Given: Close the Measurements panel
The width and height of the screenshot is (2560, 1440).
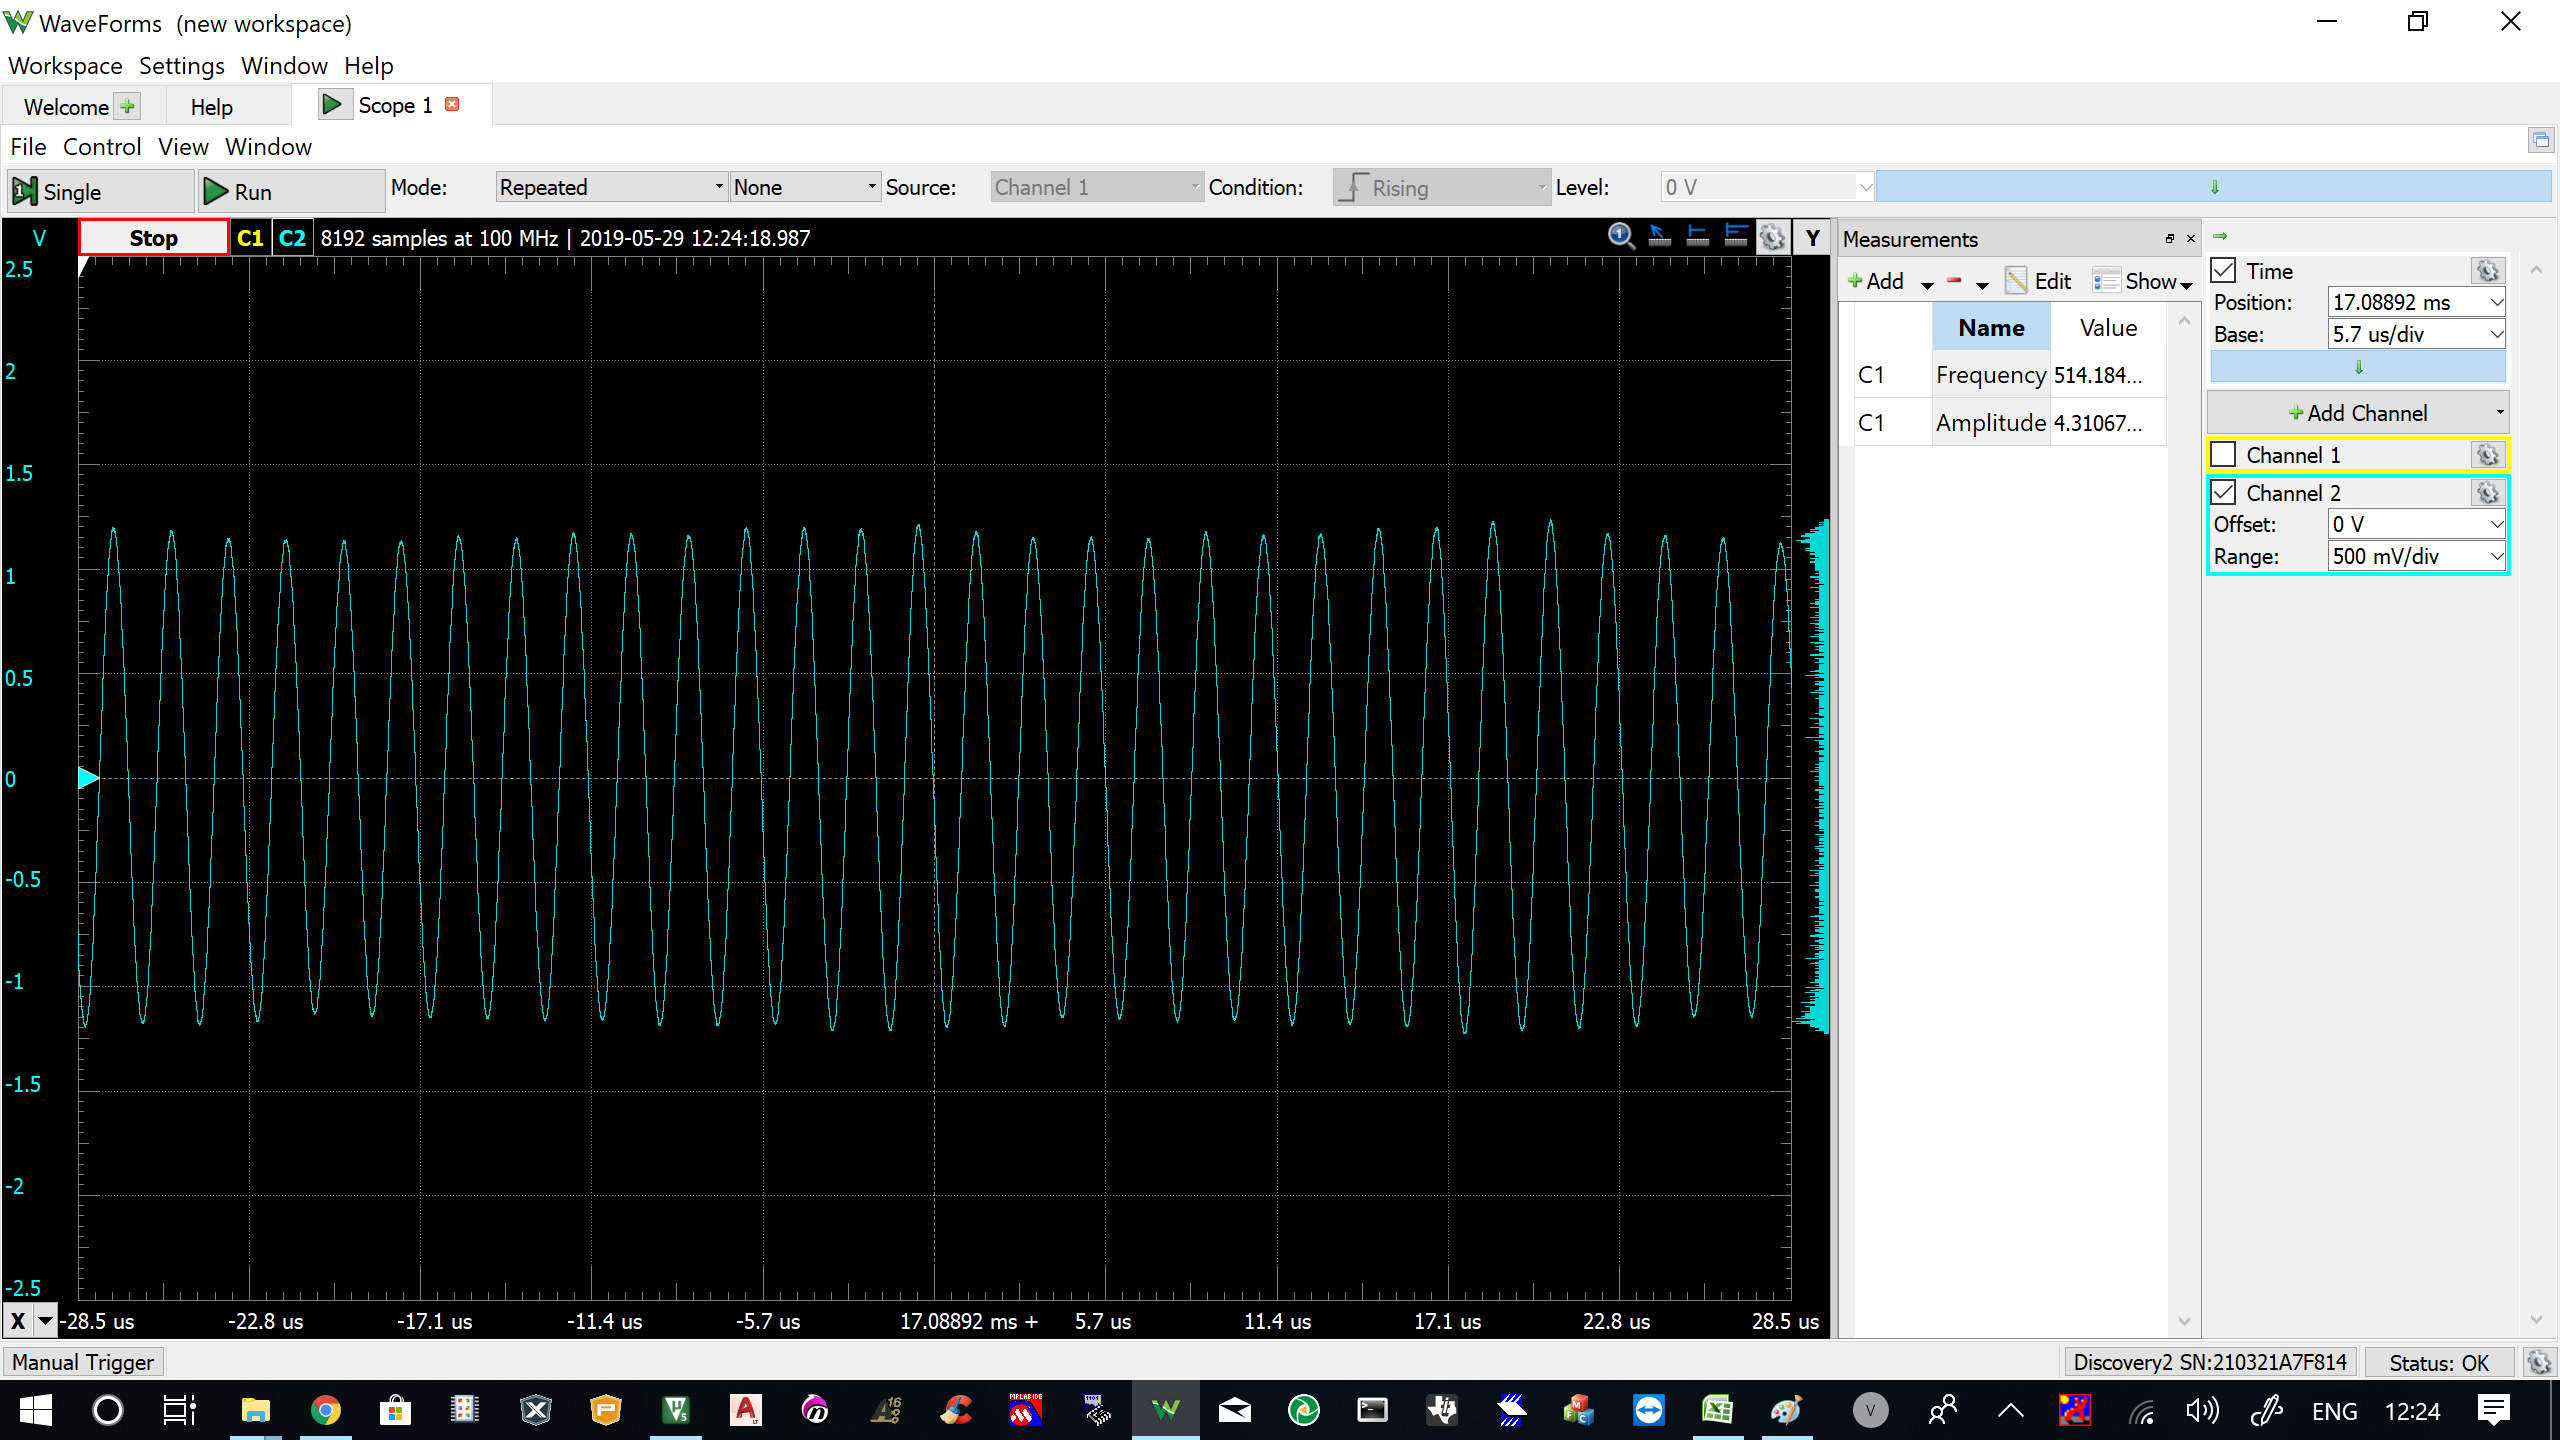Looking at the screenshot, I should (x=2190, y=239).
